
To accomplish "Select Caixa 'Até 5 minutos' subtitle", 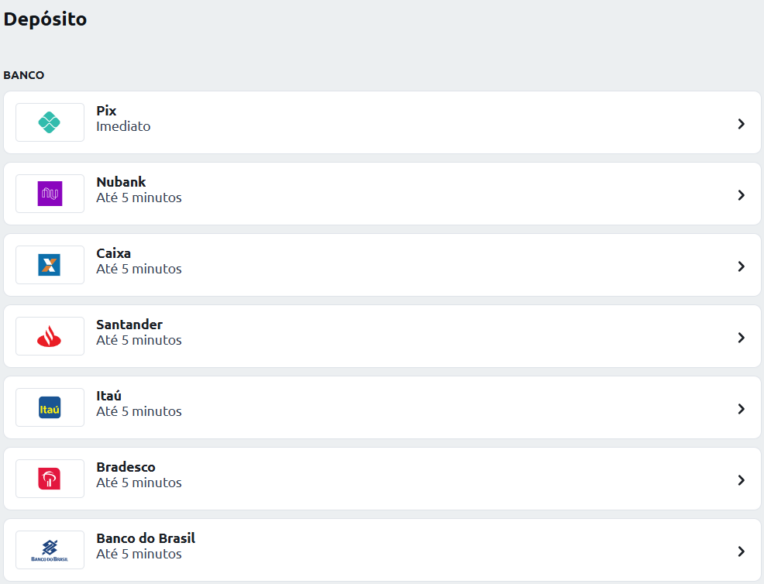I will 139,269.
